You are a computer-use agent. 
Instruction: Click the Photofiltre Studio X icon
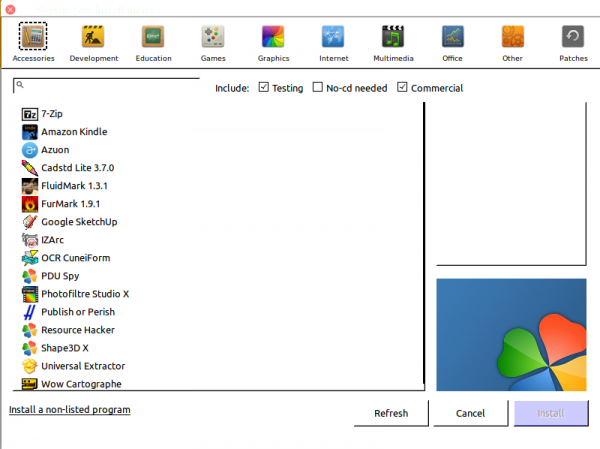click(x=30, y=294)
